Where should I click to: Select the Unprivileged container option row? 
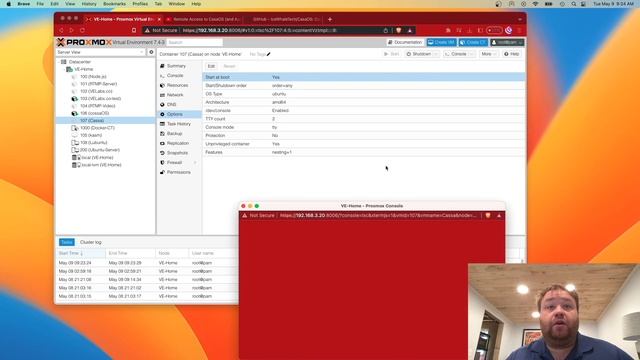(363, 144)
